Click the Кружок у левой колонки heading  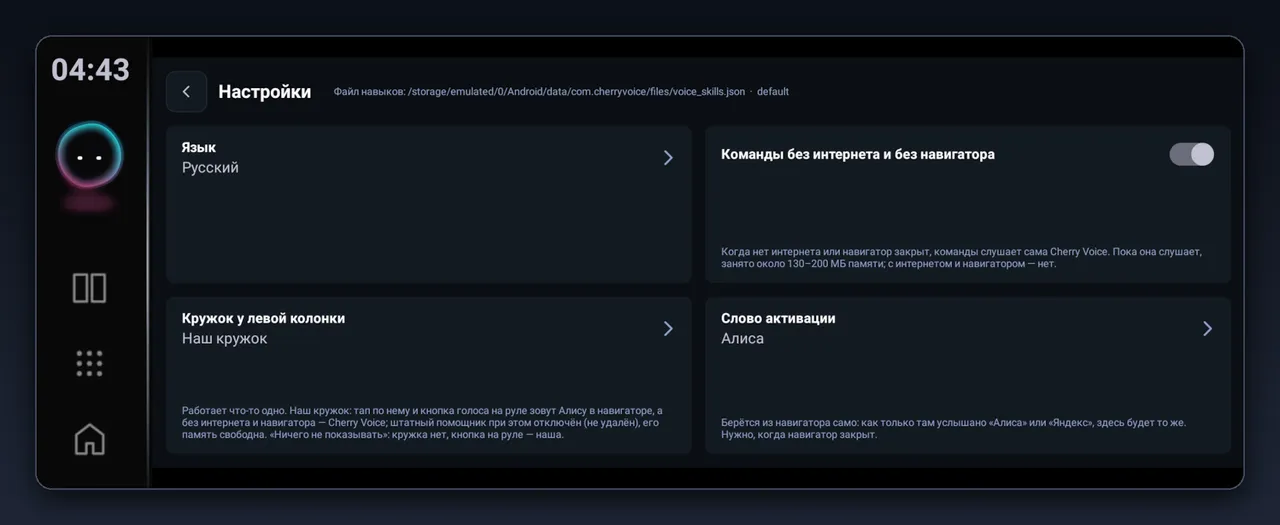(x=263, y=318)
